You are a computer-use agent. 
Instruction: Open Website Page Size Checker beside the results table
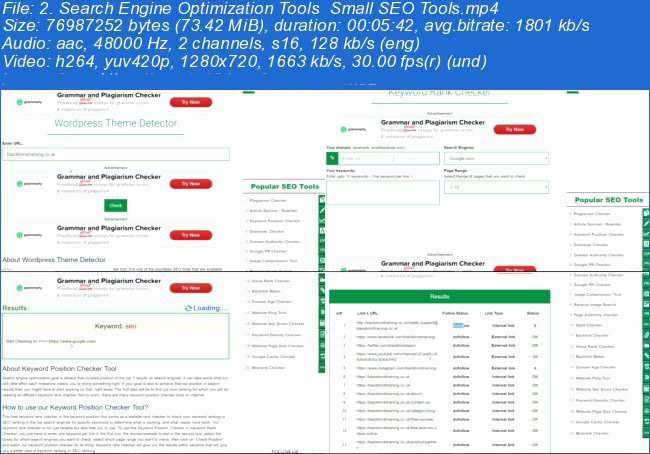pyautogui.click(x=601, y=411)
